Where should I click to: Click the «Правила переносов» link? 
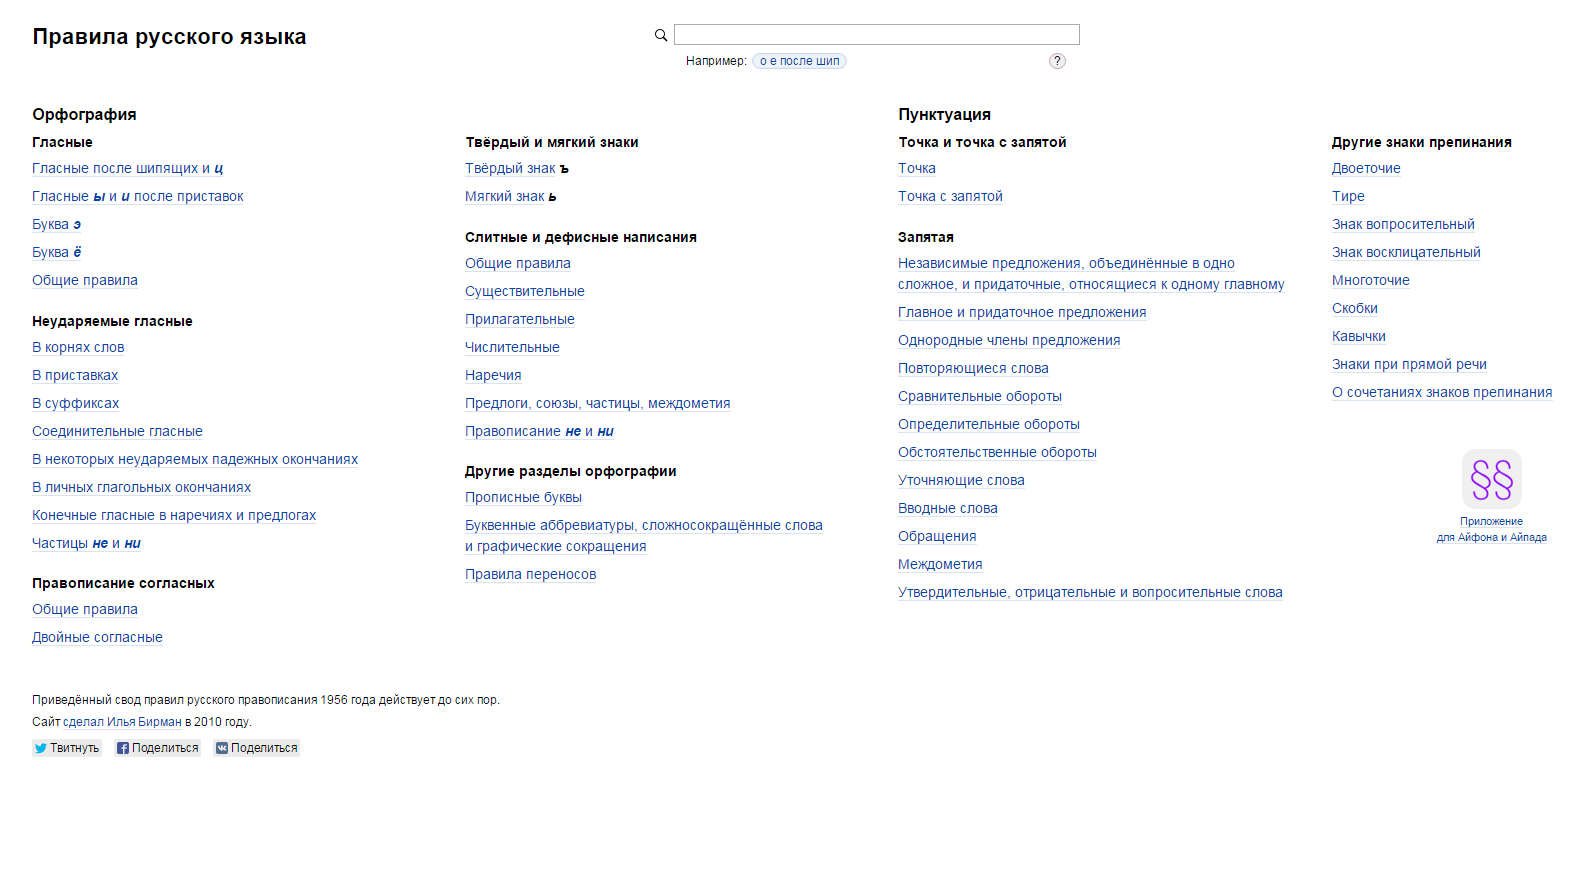point(530,575)
